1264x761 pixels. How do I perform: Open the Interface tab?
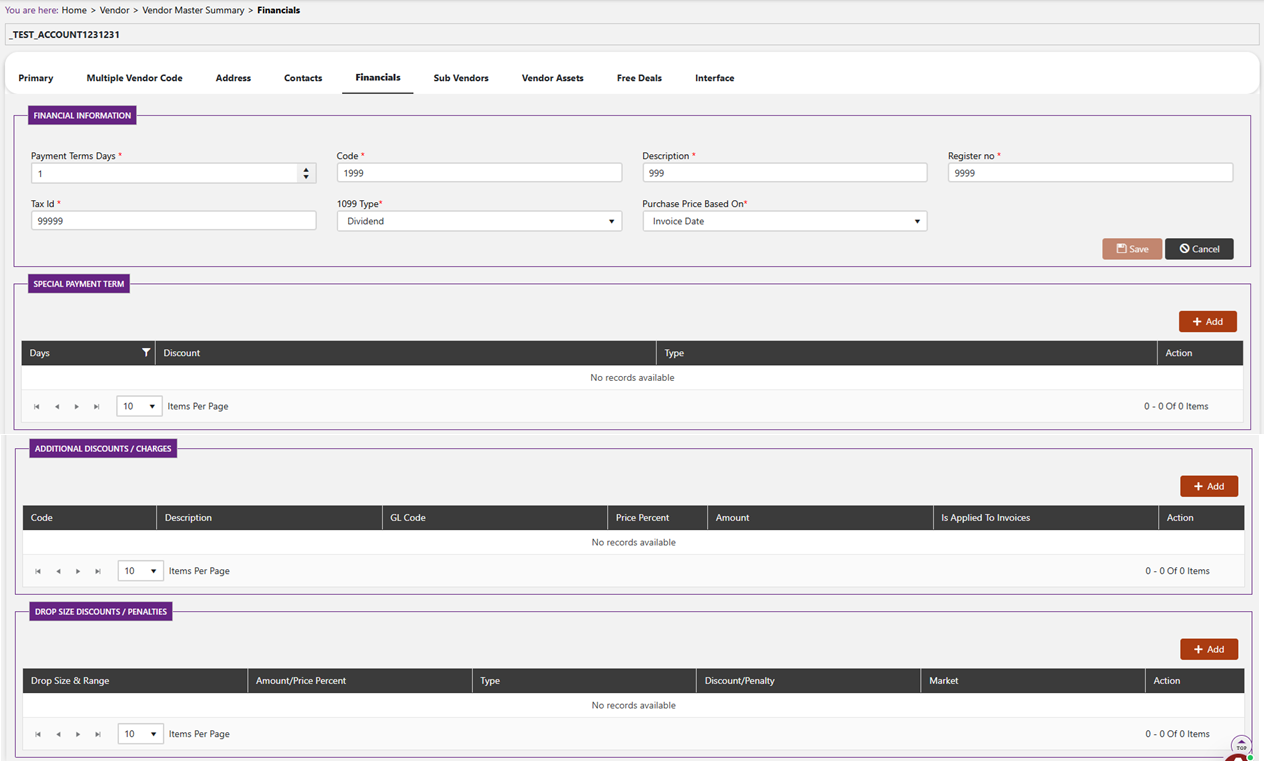[x=715, y=78]
